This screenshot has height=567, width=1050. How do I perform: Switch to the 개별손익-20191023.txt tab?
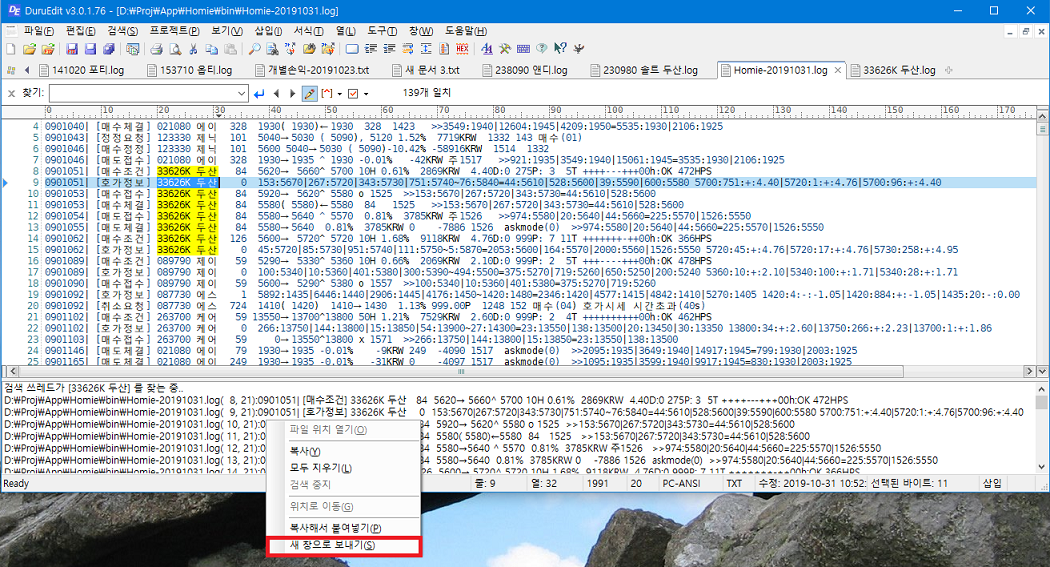313,70
